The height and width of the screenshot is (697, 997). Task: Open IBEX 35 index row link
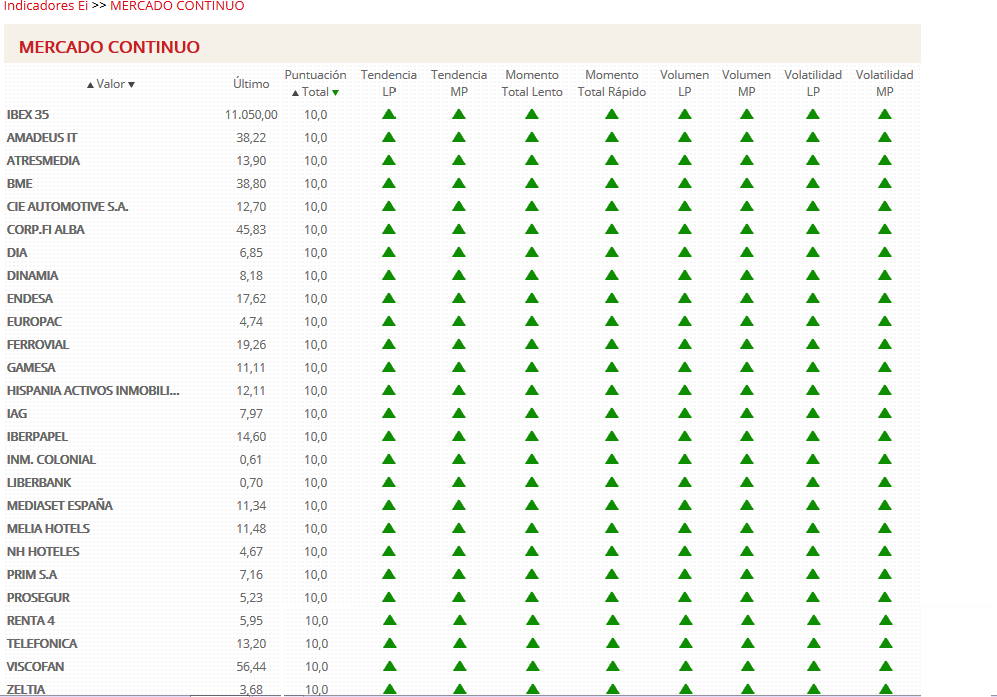point(28,114)
